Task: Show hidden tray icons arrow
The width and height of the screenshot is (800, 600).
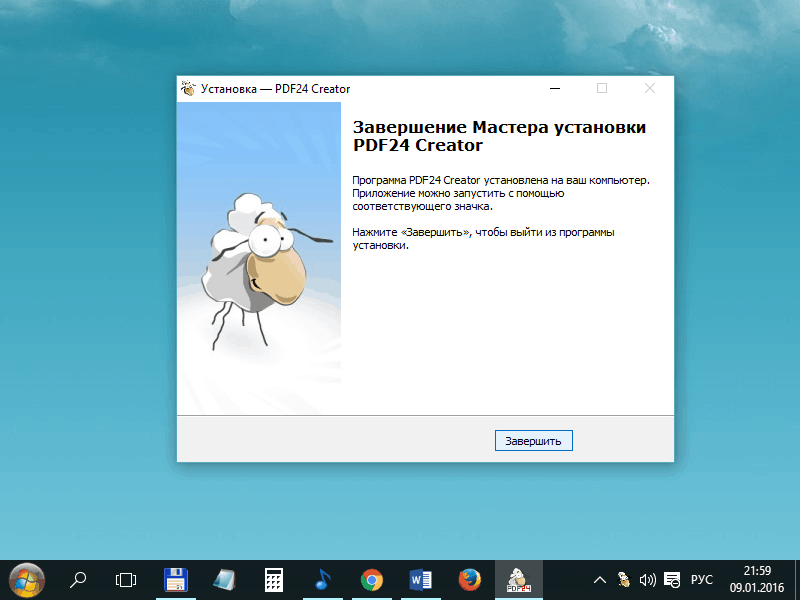Action: pyautogui.click(x=600, y=580)
